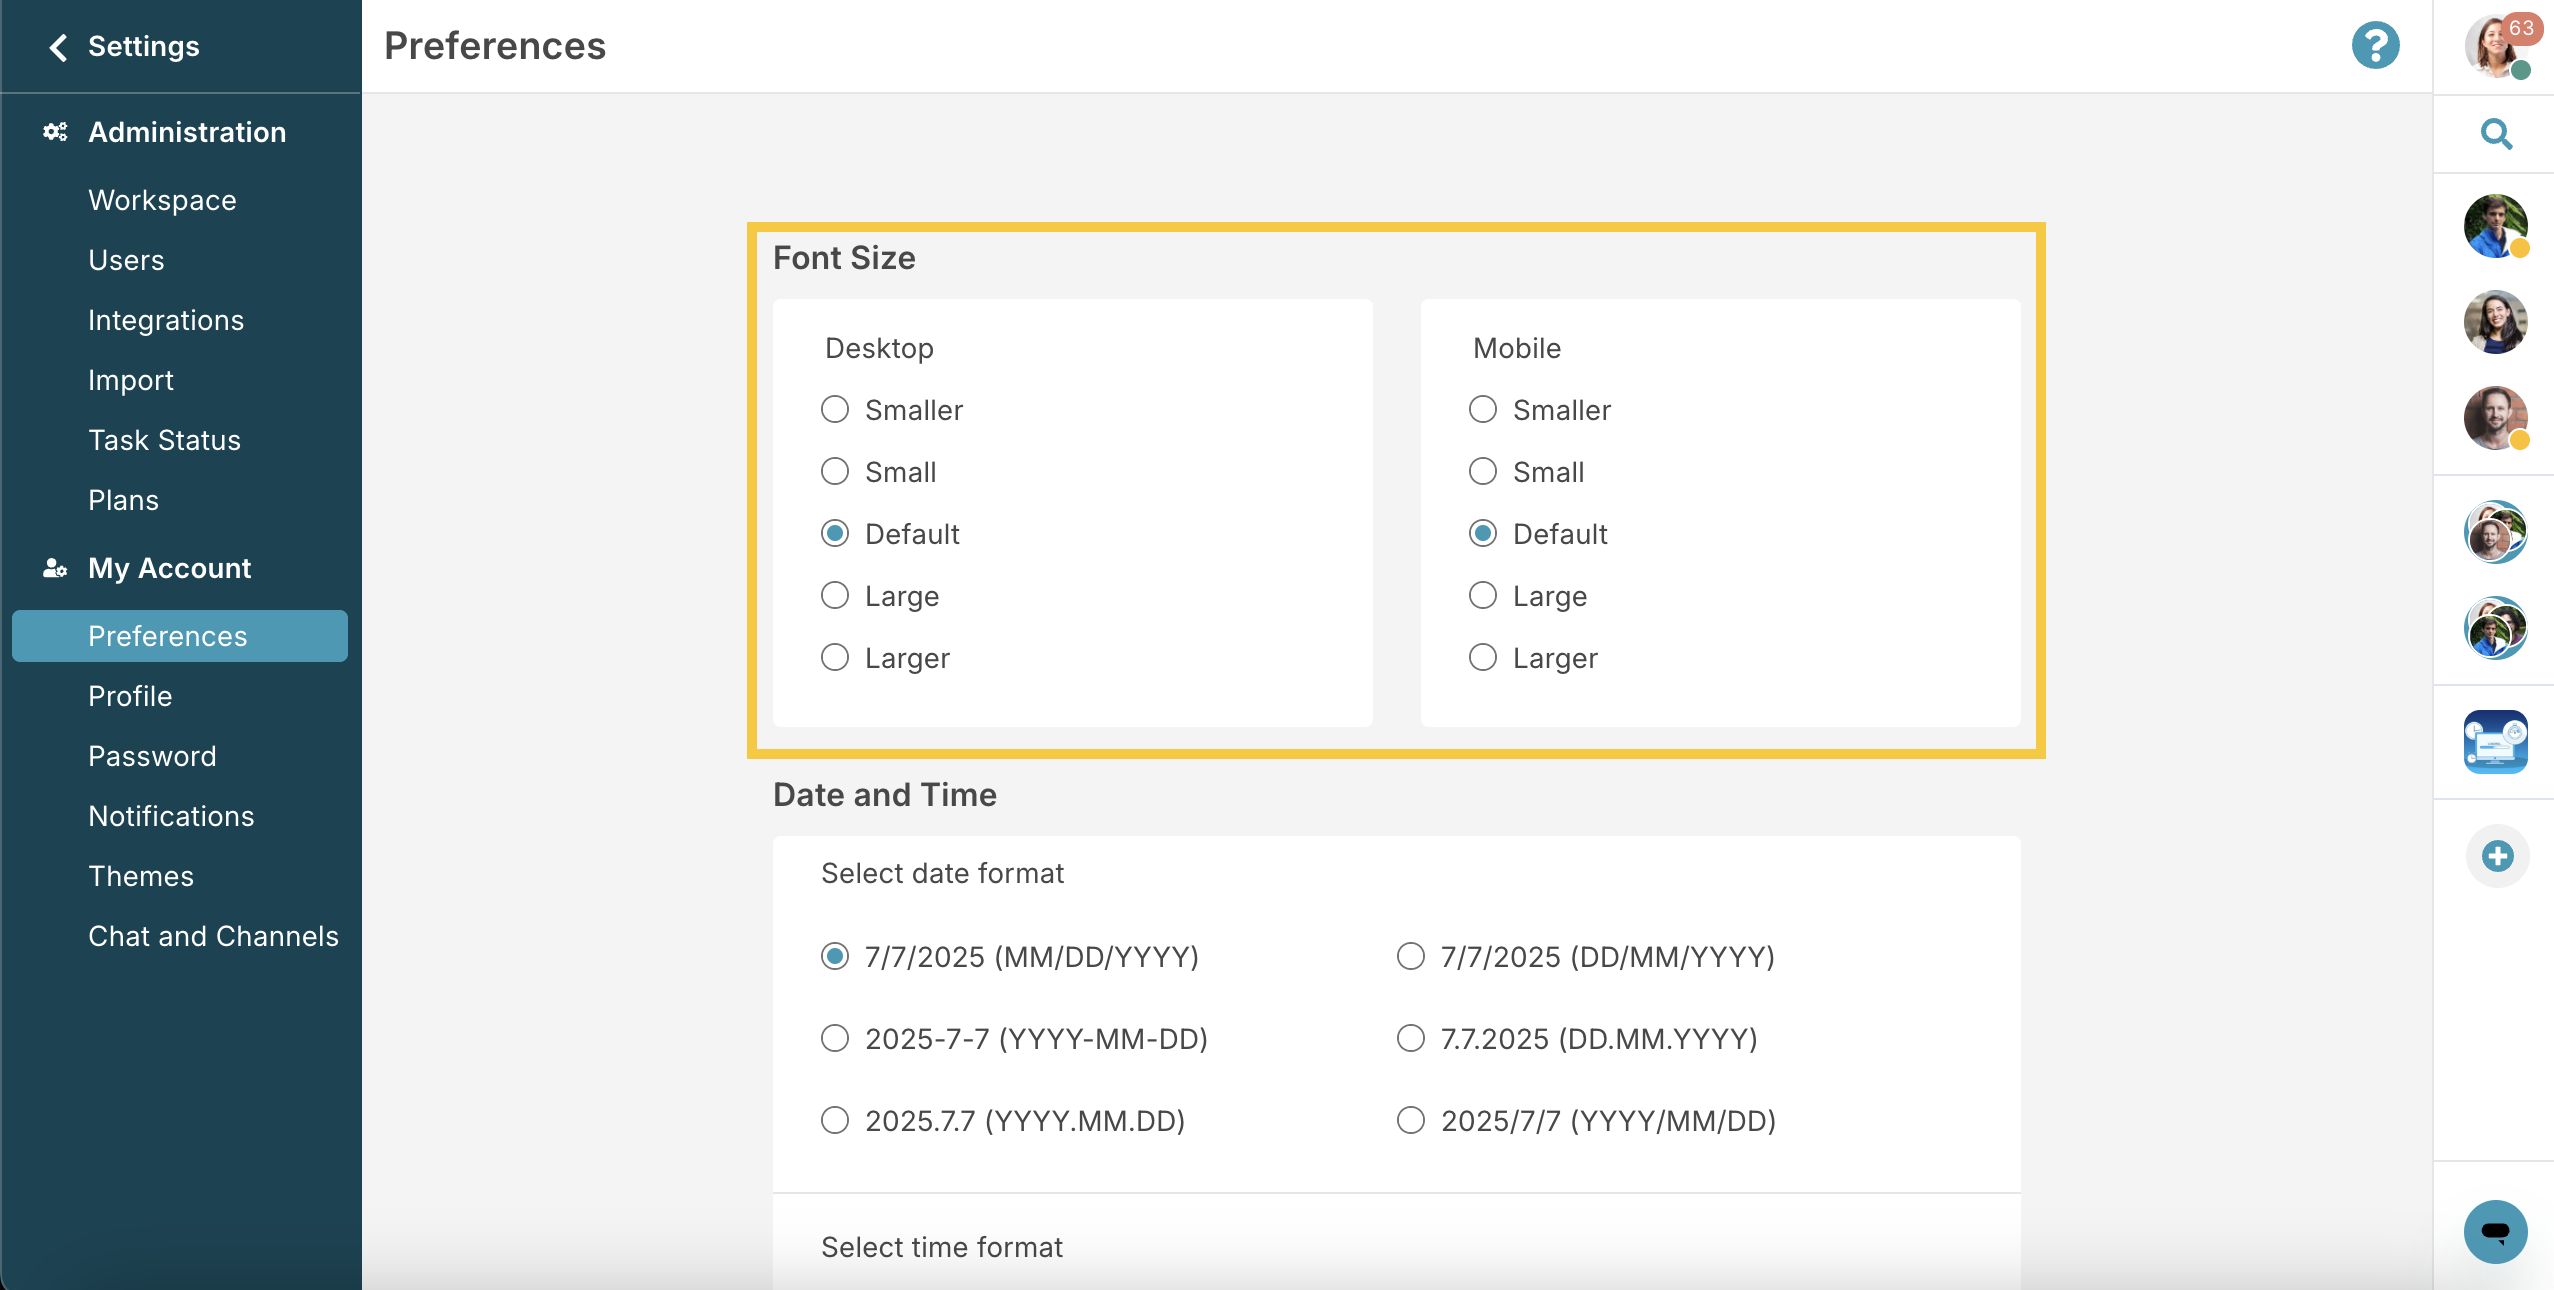Choose MM/DD/YYYY date format
Viewport: 2554px width, 1290px height.
(835, 956)
